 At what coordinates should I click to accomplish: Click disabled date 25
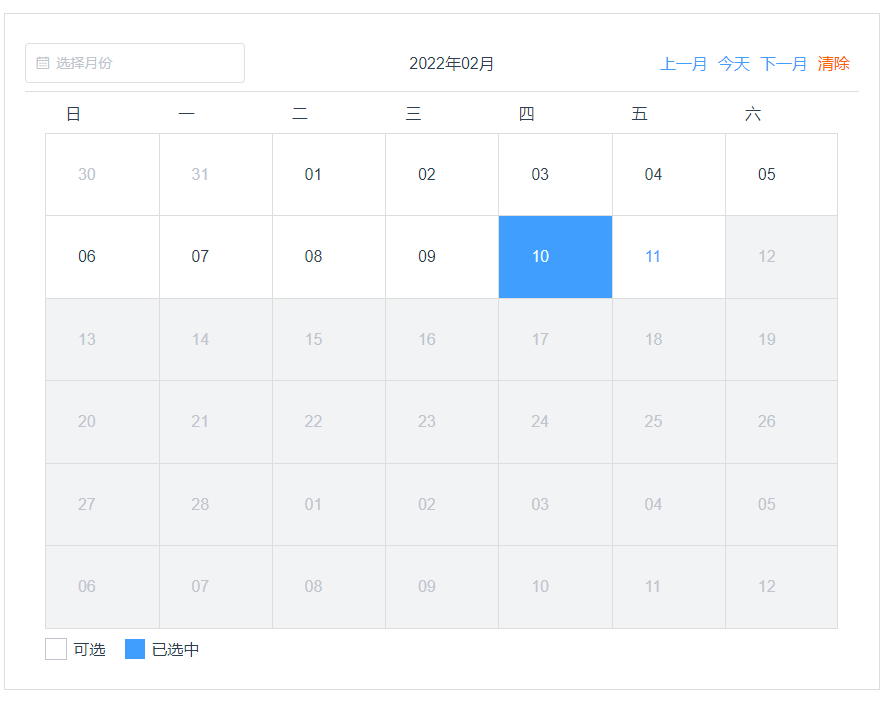pos(669,422)
